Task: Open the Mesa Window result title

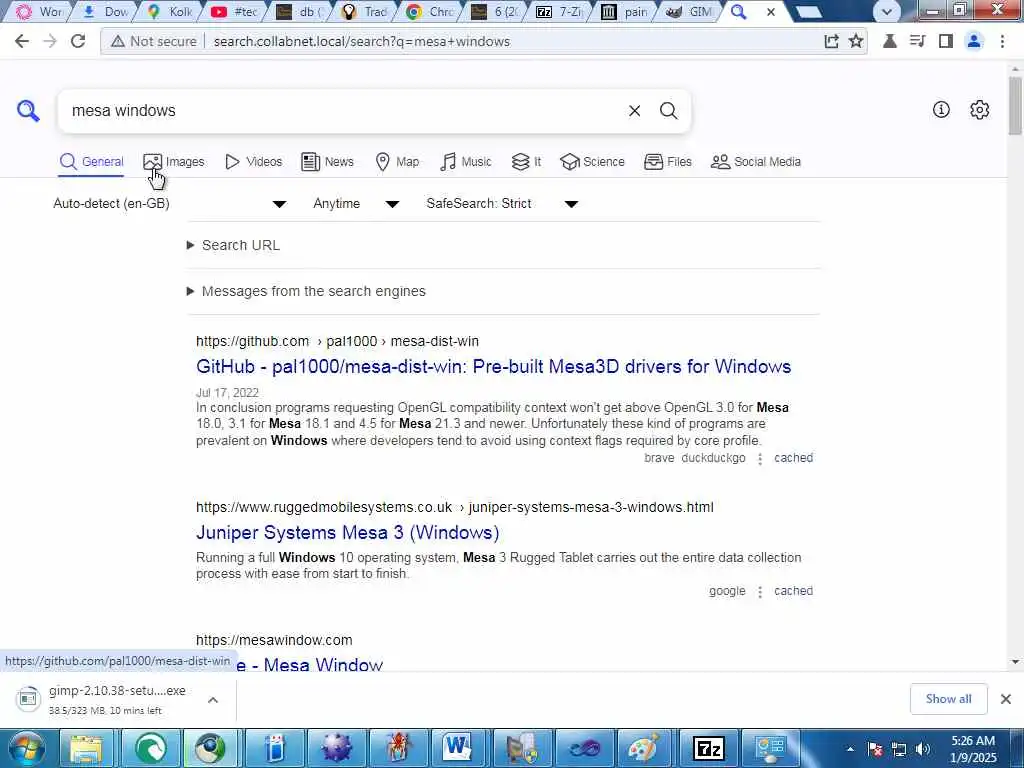Action: [311, 665]
